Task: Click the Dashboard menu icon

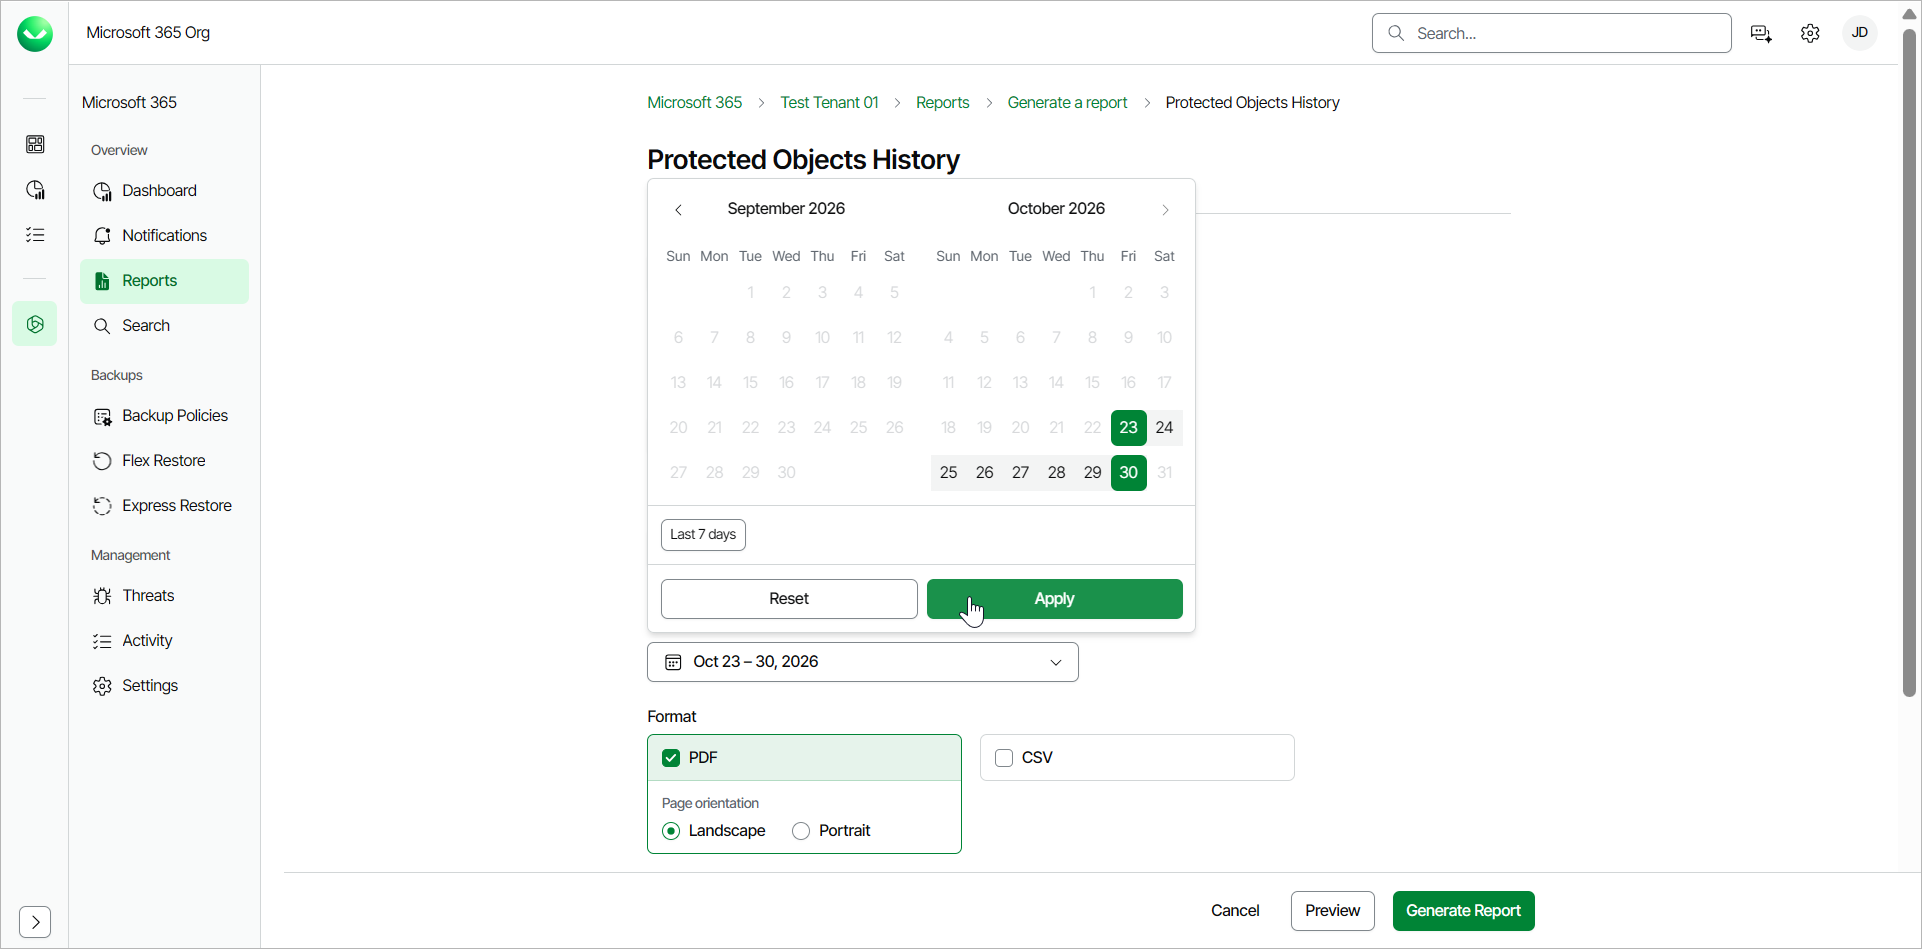Action: point(102,191)
